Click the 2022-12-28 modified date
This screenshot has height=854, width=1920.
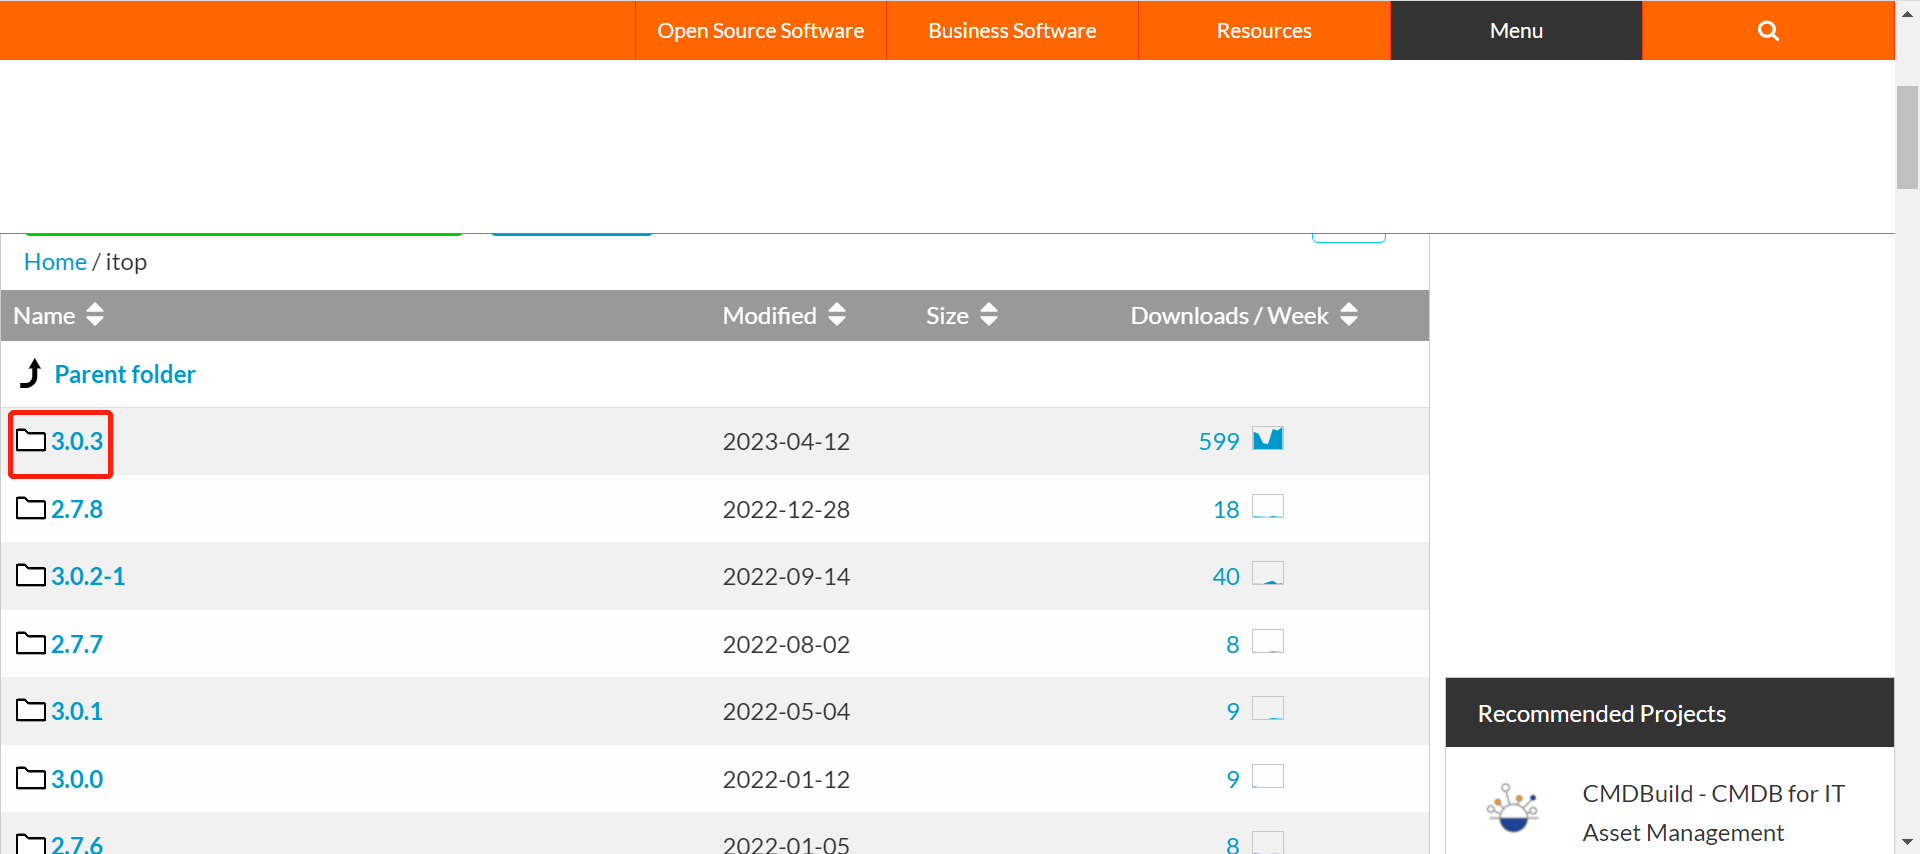(786, 509)
